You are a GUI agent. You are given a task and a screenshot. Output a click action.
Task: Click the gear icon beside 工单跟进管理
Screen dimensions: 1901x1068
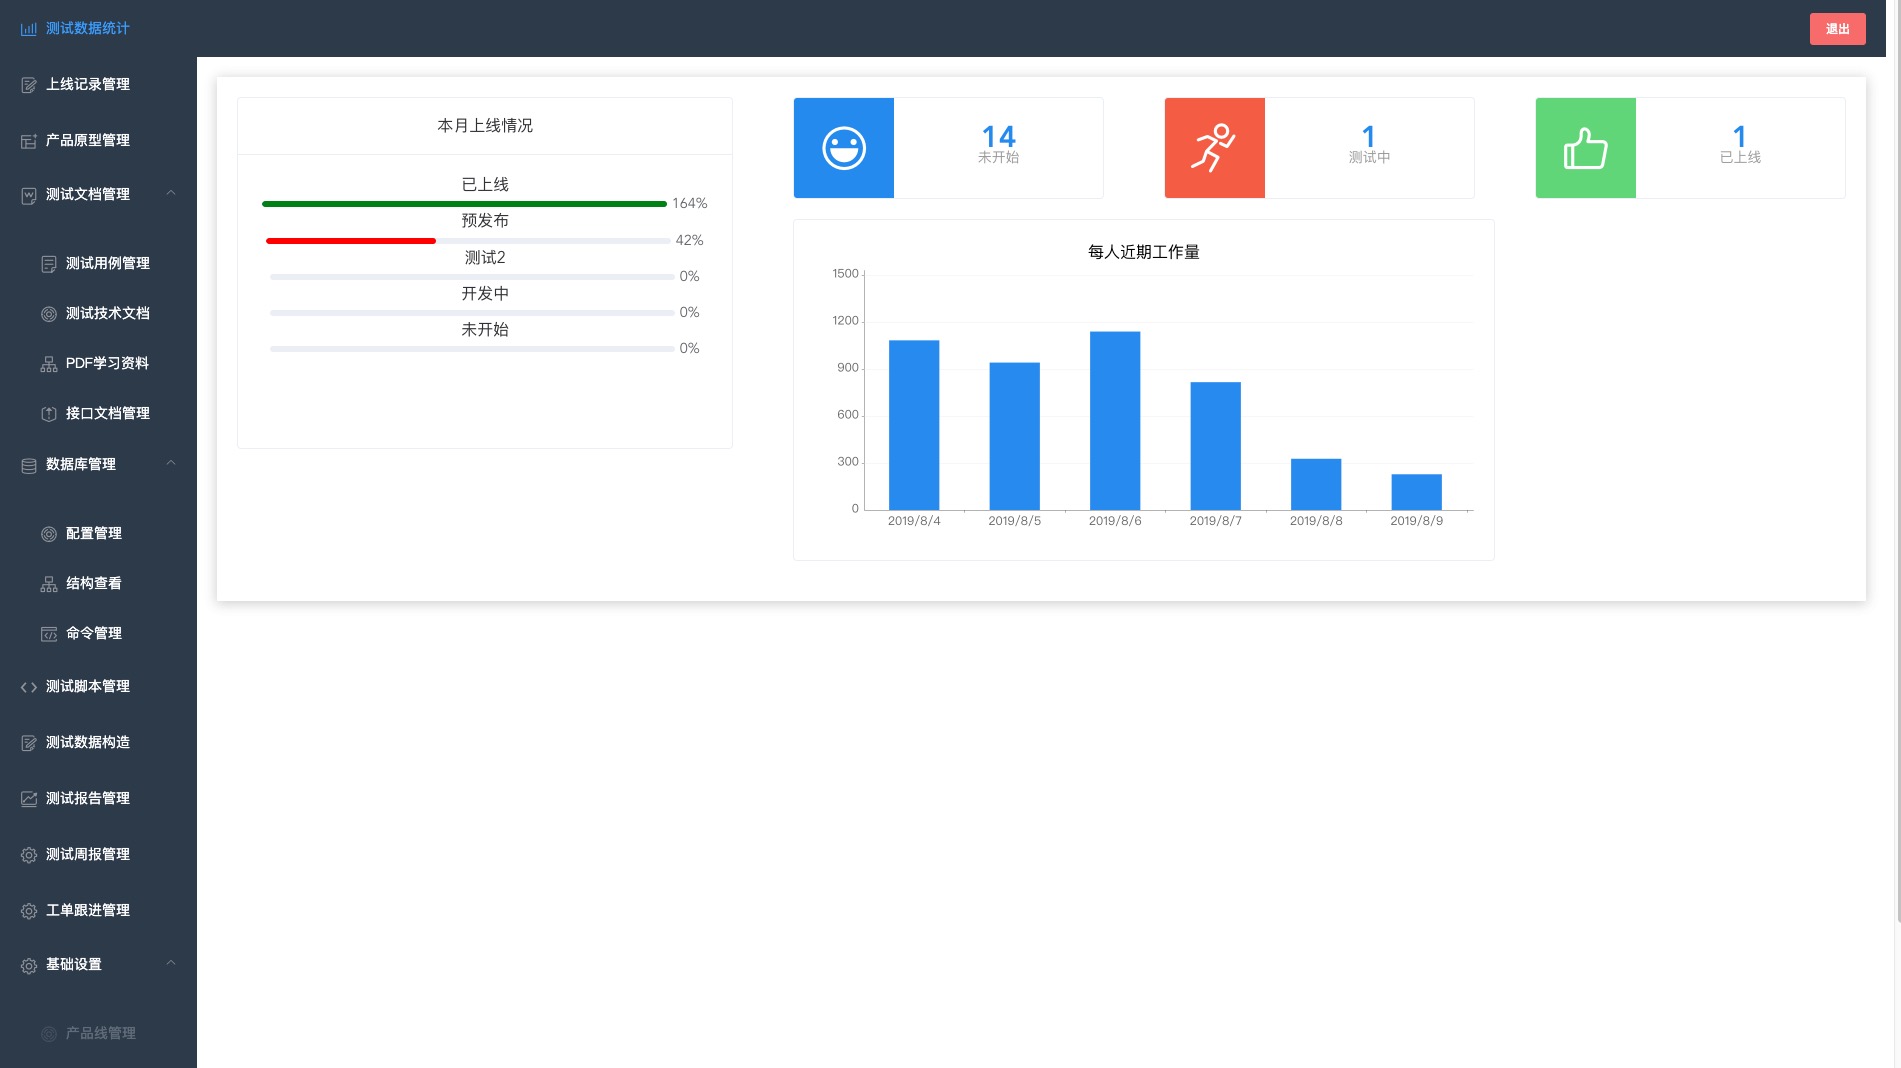pyautogui.click(x=29, y=911)
